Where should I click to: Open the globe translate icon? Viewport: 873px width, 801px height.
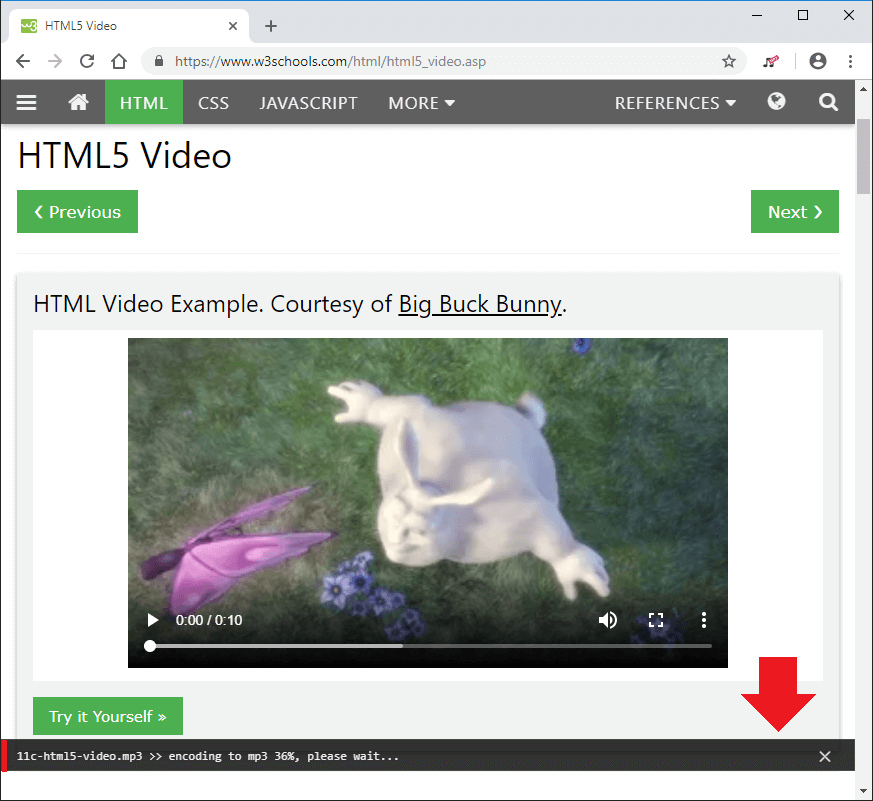click(x=776, y=101)
